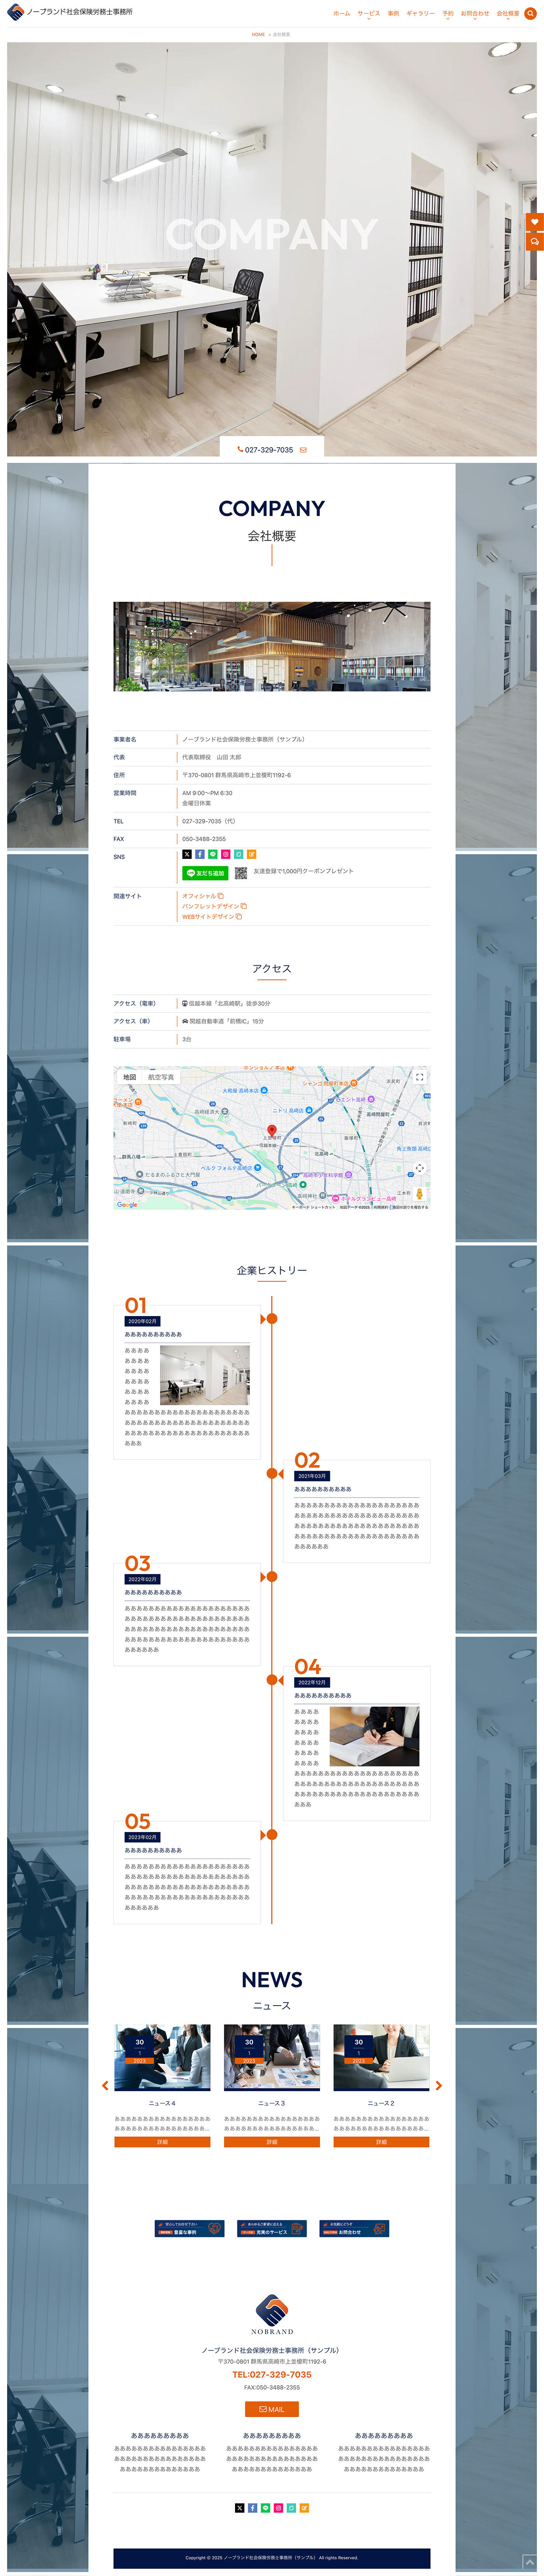This screenshot has height=2576, width=544.
Task: Open 事例 in the top navigation
Action: click(x=393, y=14)
